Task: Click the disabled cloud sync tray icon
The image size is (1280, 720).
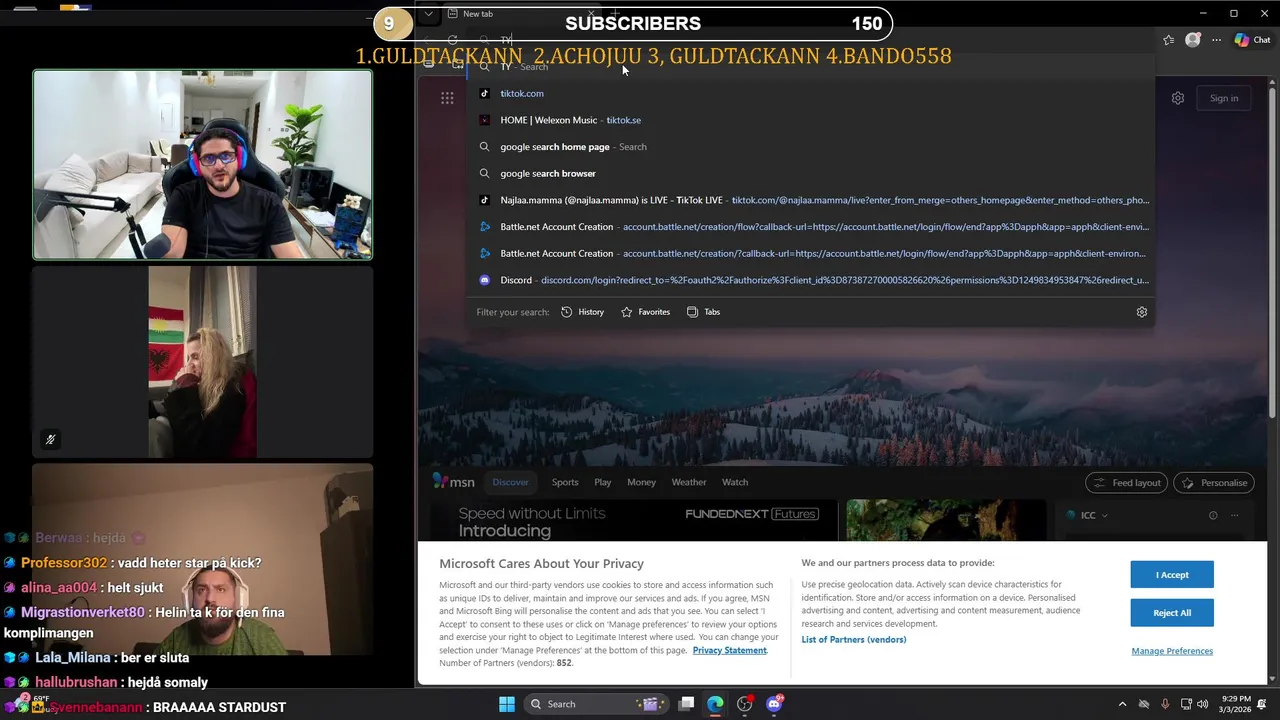Action: pyautogui.click(x=1144, y=704)
